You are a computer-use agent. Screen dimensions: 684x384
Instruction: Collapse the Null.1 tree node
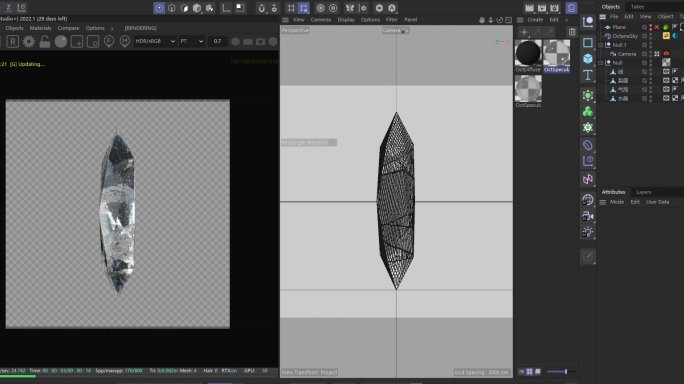pos(601,45)
